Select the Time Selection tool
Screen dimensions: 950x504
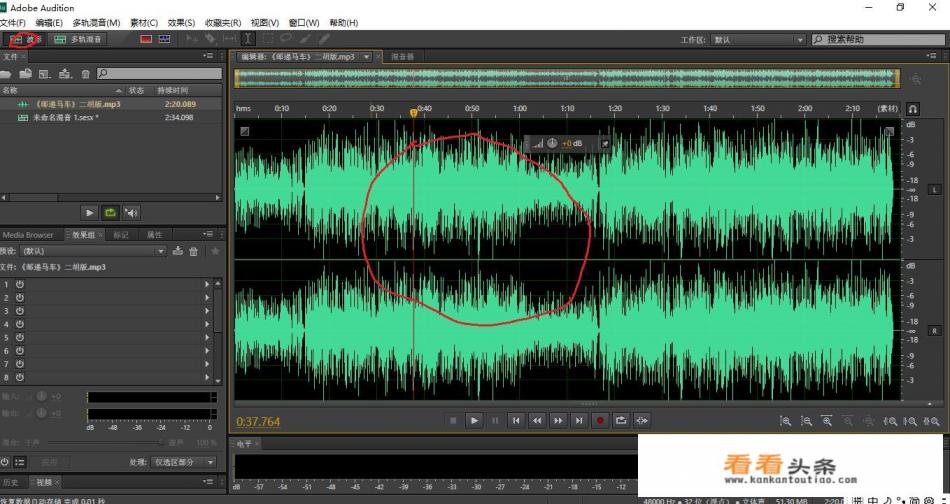tap(248, 39)
